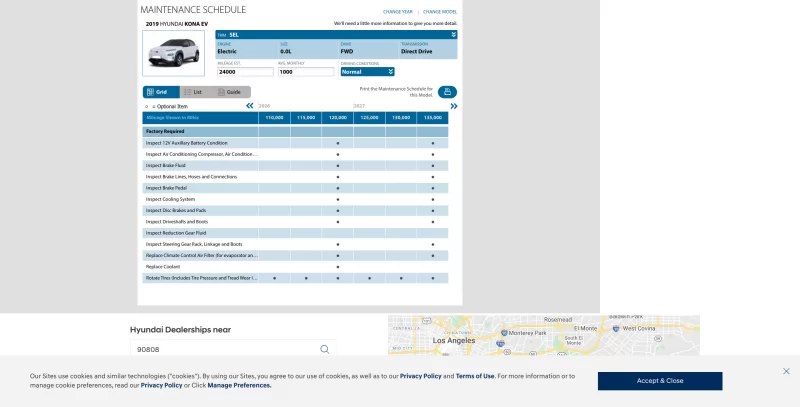The image size is (800, 407).
Task: Click the Hyundai Kona EV vehicle image
Action: click(173, 52)
